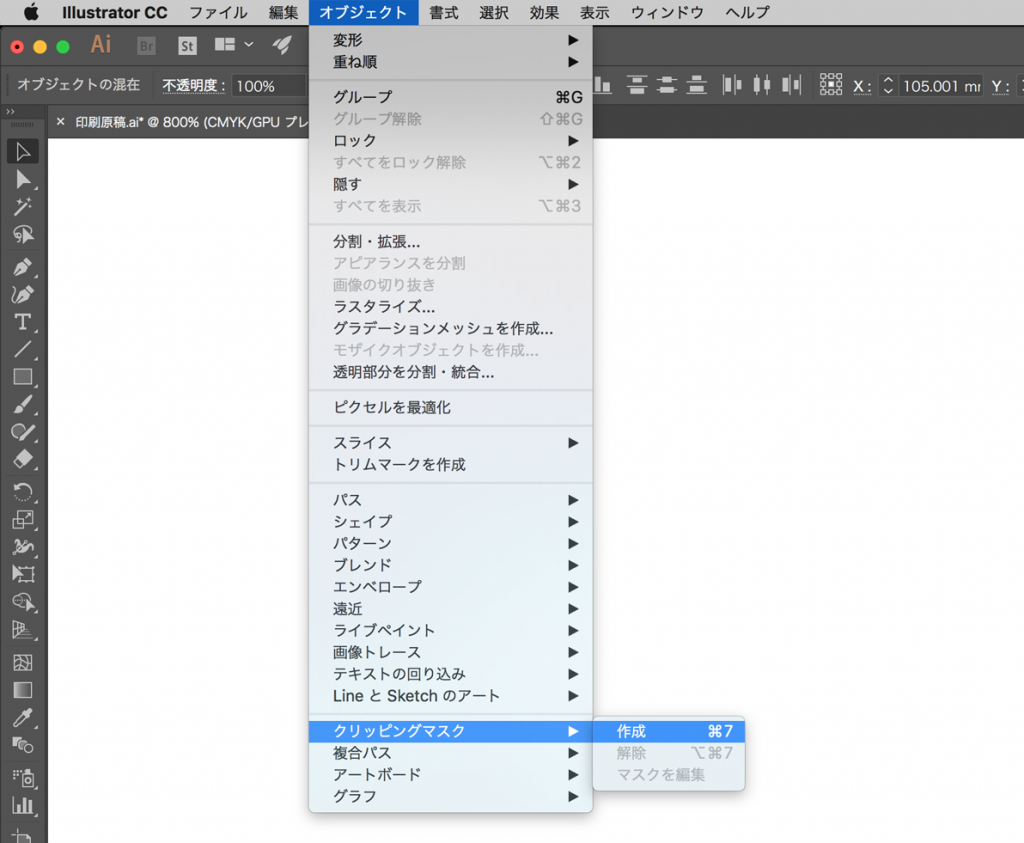Open Adobe Stock via St icon
Image resolution: width=1024 pixels, height=843 pixels.
(x=187, y=46)
